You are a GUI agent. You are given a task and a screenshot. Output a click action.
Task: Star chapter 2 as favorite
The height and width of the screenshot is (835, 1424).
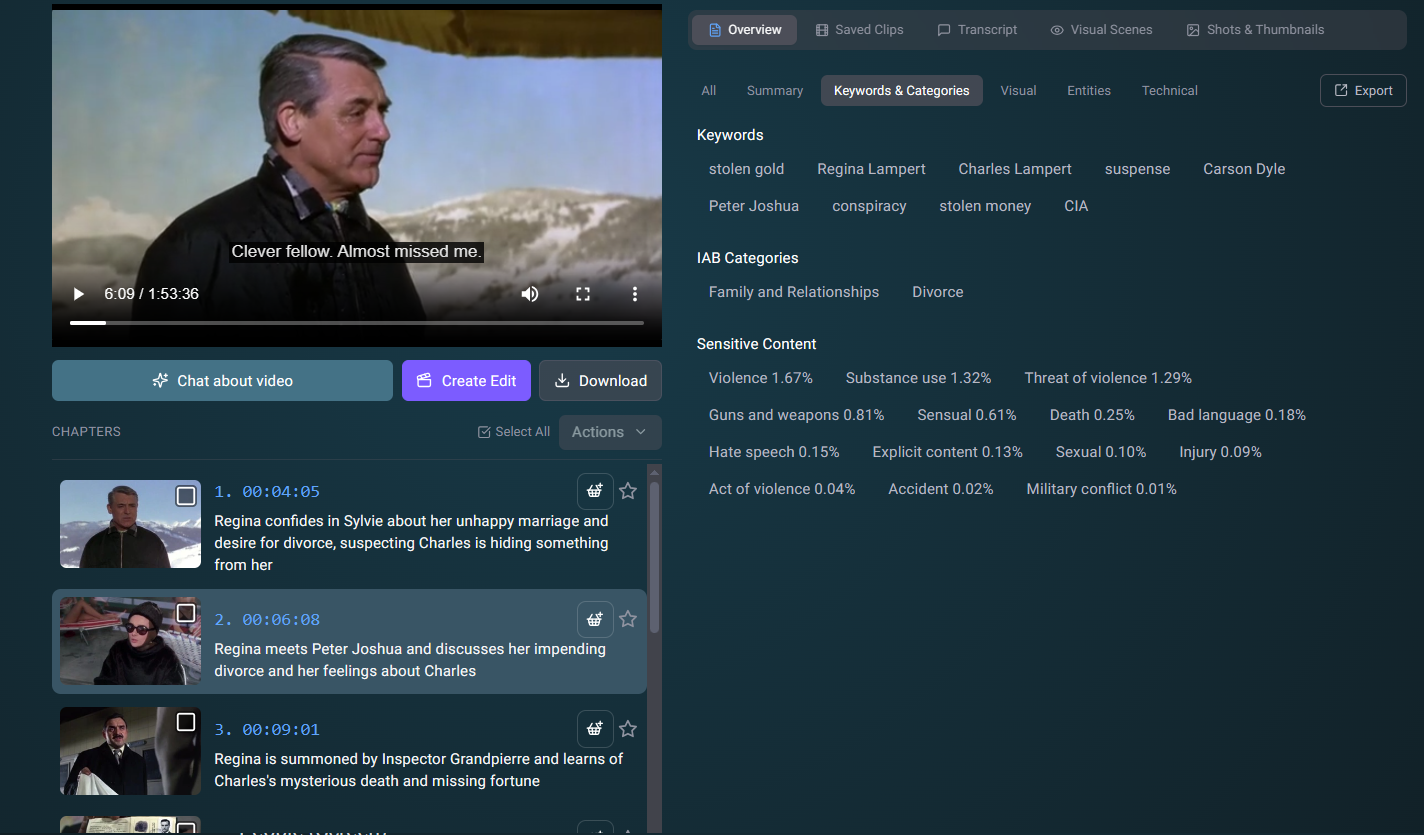click(x=628, y=619)
